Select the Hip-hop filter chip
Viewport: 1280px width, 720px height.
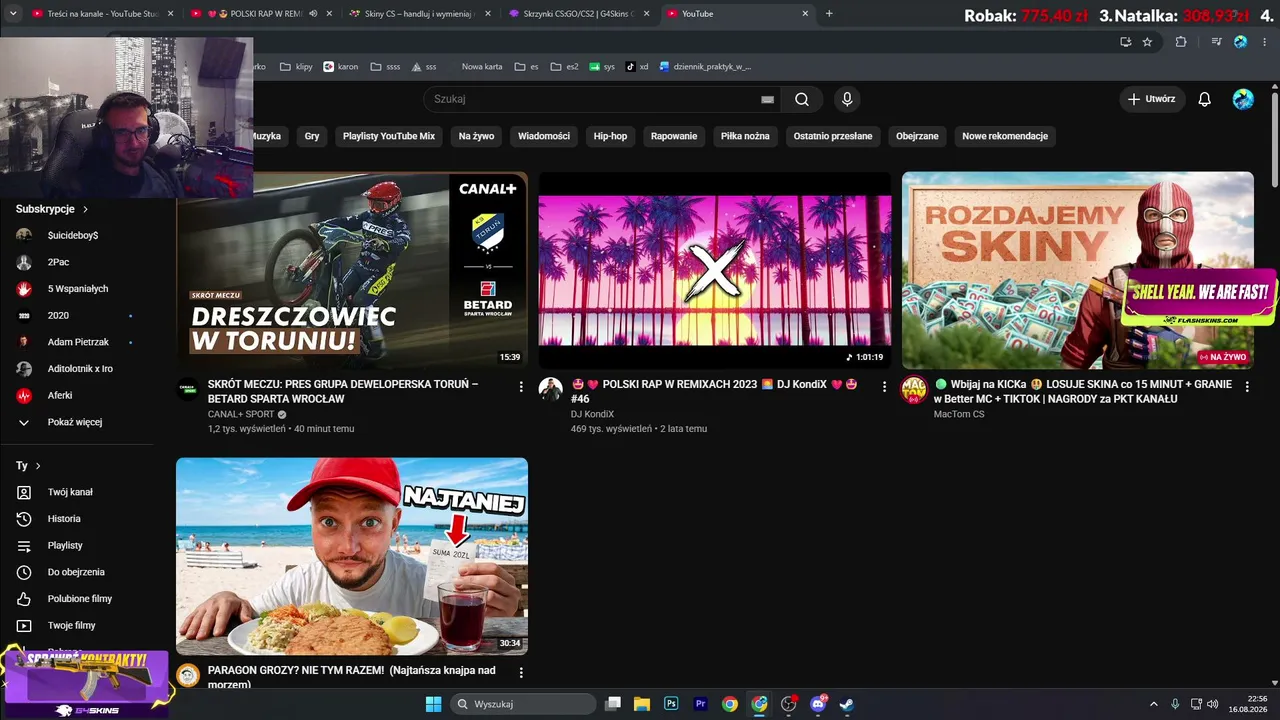[610, 136]
